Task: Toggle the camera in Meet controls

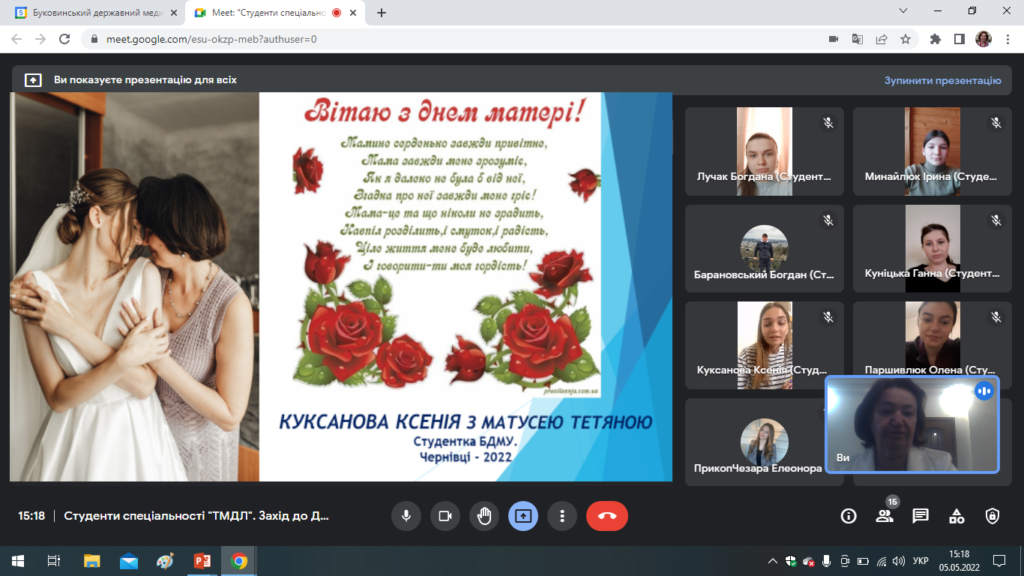Action: 445,516
